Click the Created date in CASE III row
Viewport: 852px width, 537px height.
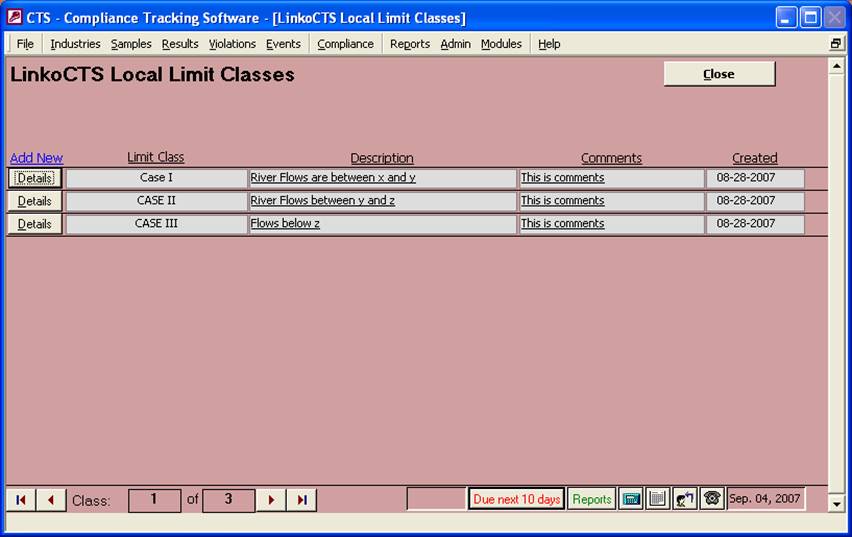click(755, 223)
